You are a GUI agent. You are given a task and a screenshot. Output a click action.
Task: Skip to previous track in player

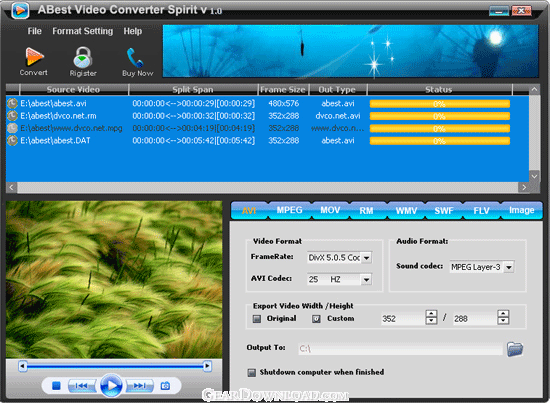(81, 386)
